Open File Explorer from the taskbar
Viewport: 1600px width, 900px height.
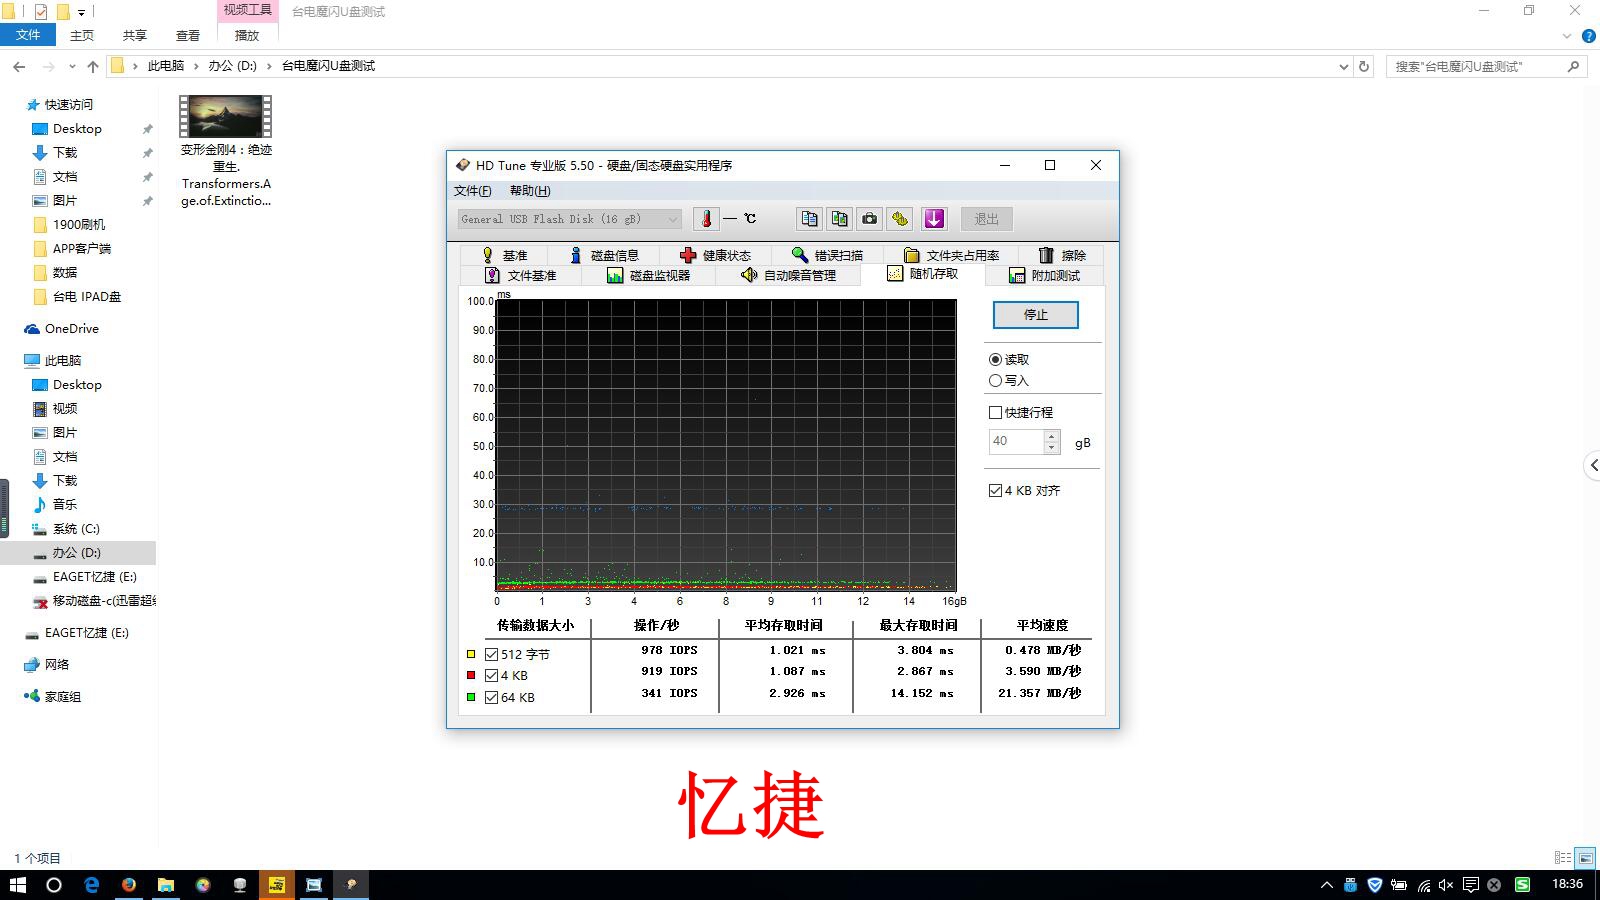pyautogui.click(x=166, y=885)
